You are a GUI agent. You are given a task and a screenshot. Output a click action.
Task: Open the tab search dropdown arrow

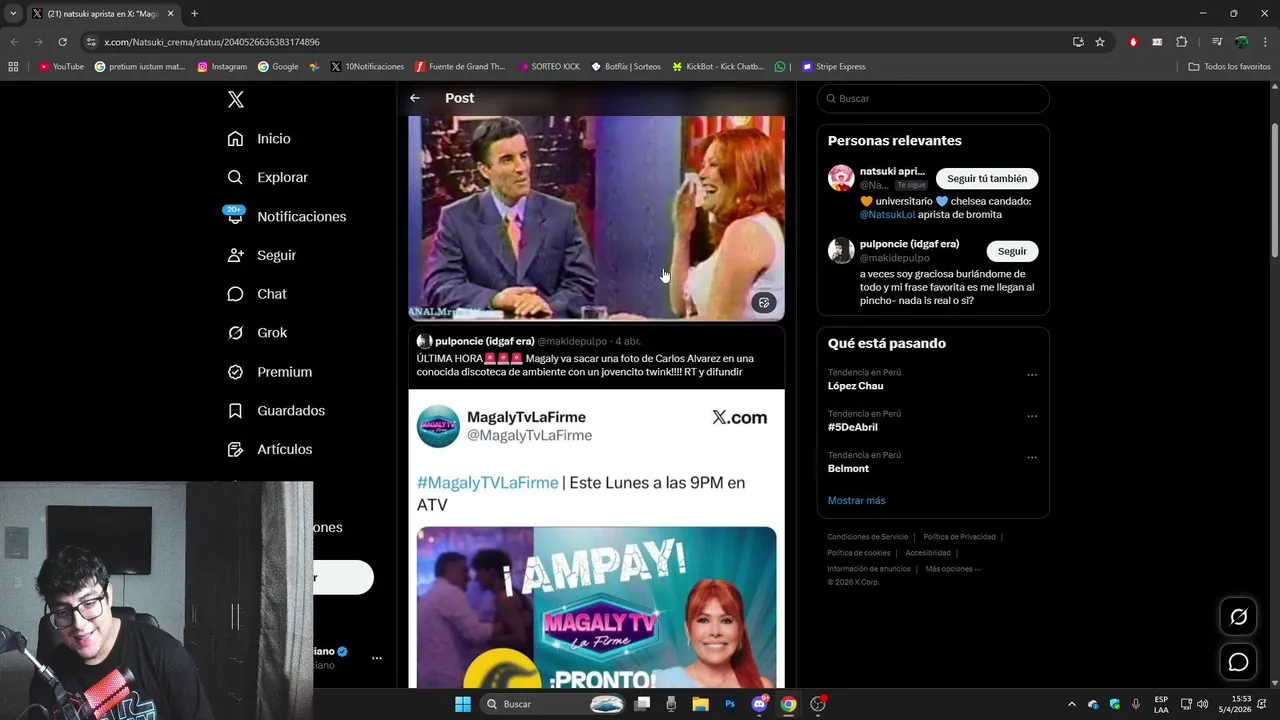(x=13, y=14)
